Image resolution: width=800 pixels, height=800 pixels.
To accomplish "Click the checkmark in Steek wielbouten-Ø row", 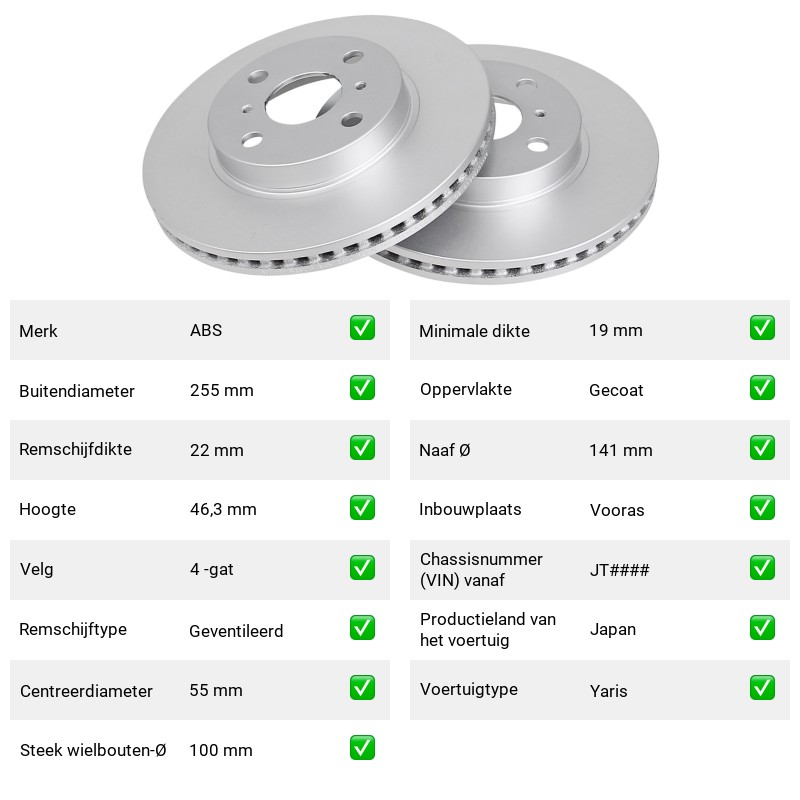I will (362, 747).
